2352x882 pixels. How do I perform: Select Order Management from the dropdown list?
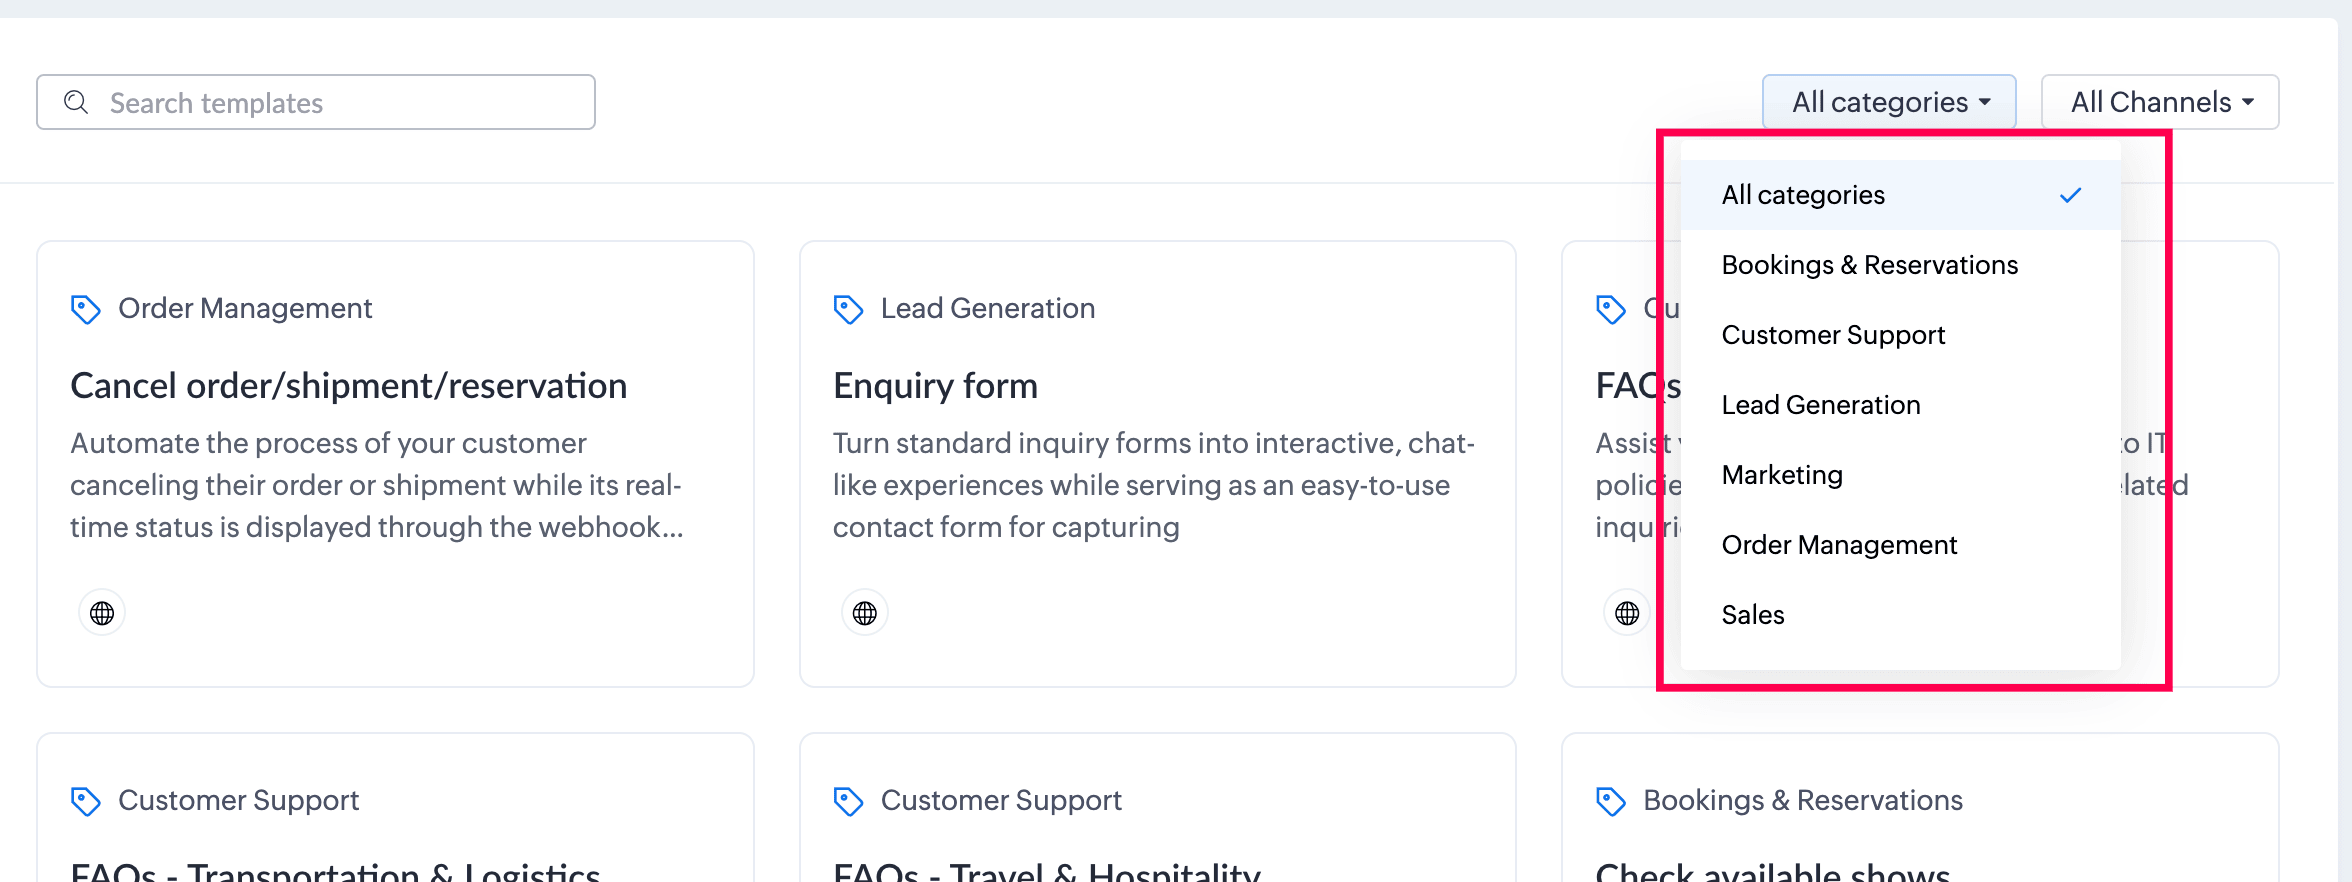(1901, 545)
